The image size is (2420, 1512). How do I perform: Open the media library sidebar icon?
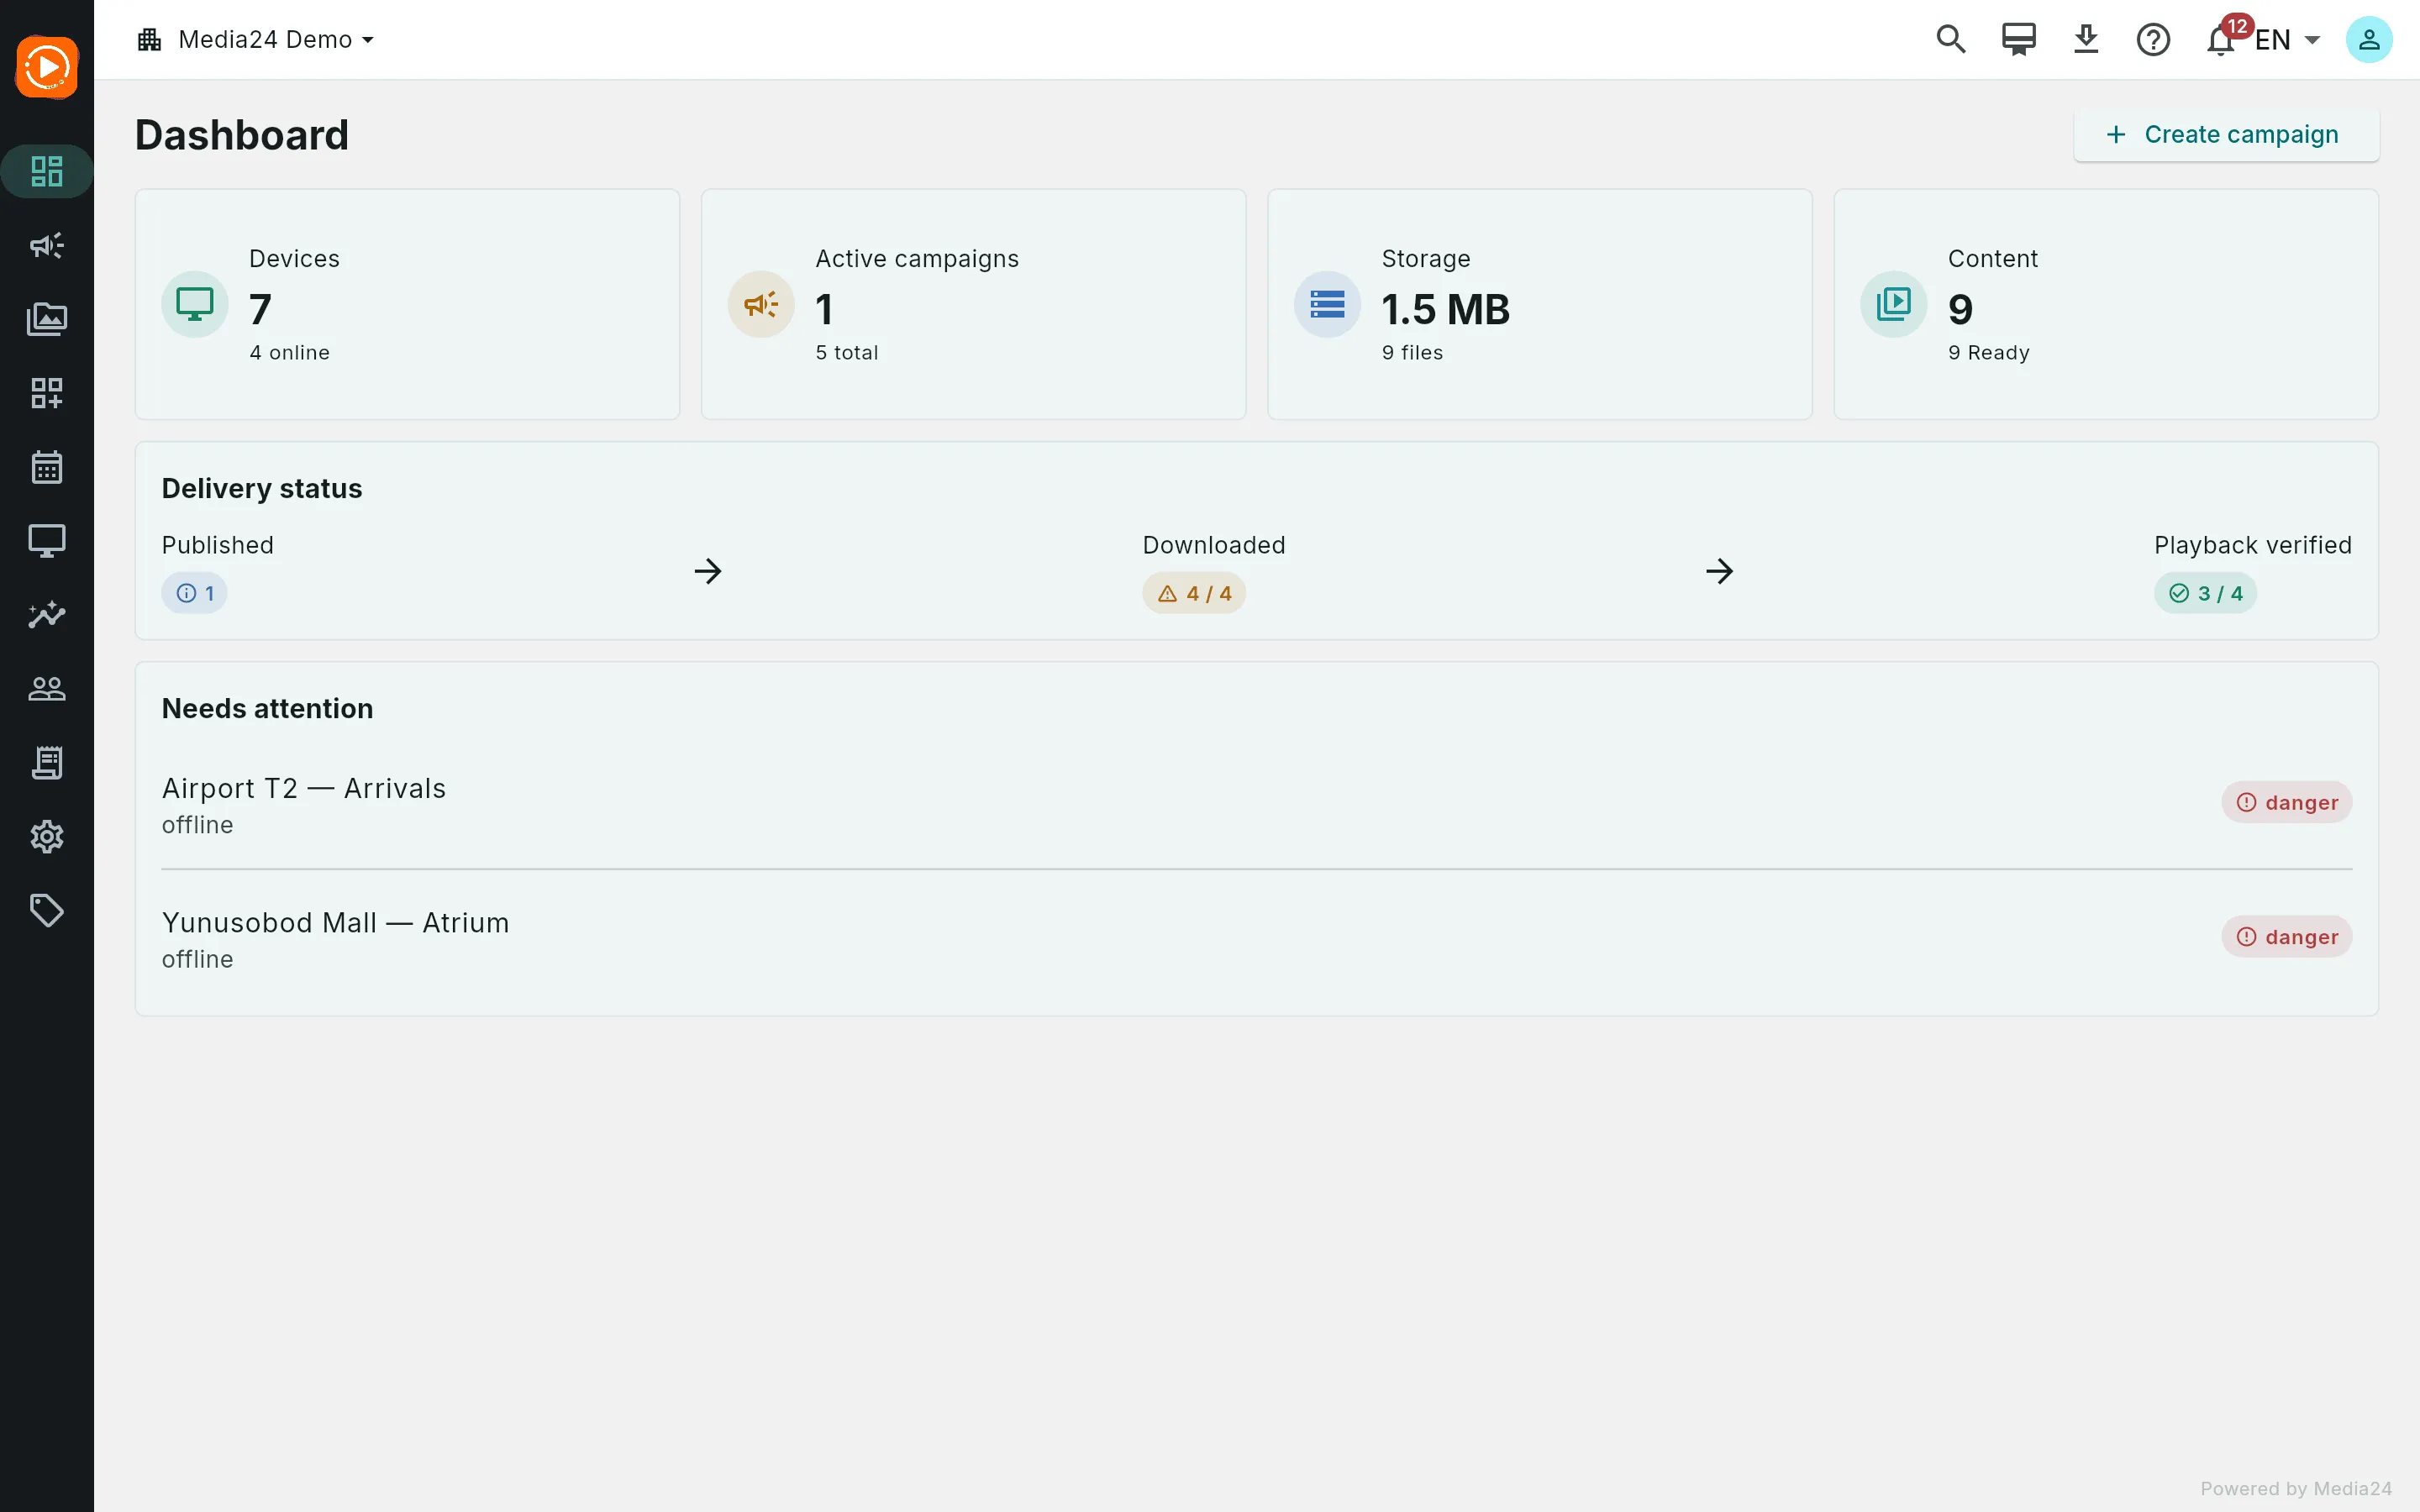coord(47,319)
